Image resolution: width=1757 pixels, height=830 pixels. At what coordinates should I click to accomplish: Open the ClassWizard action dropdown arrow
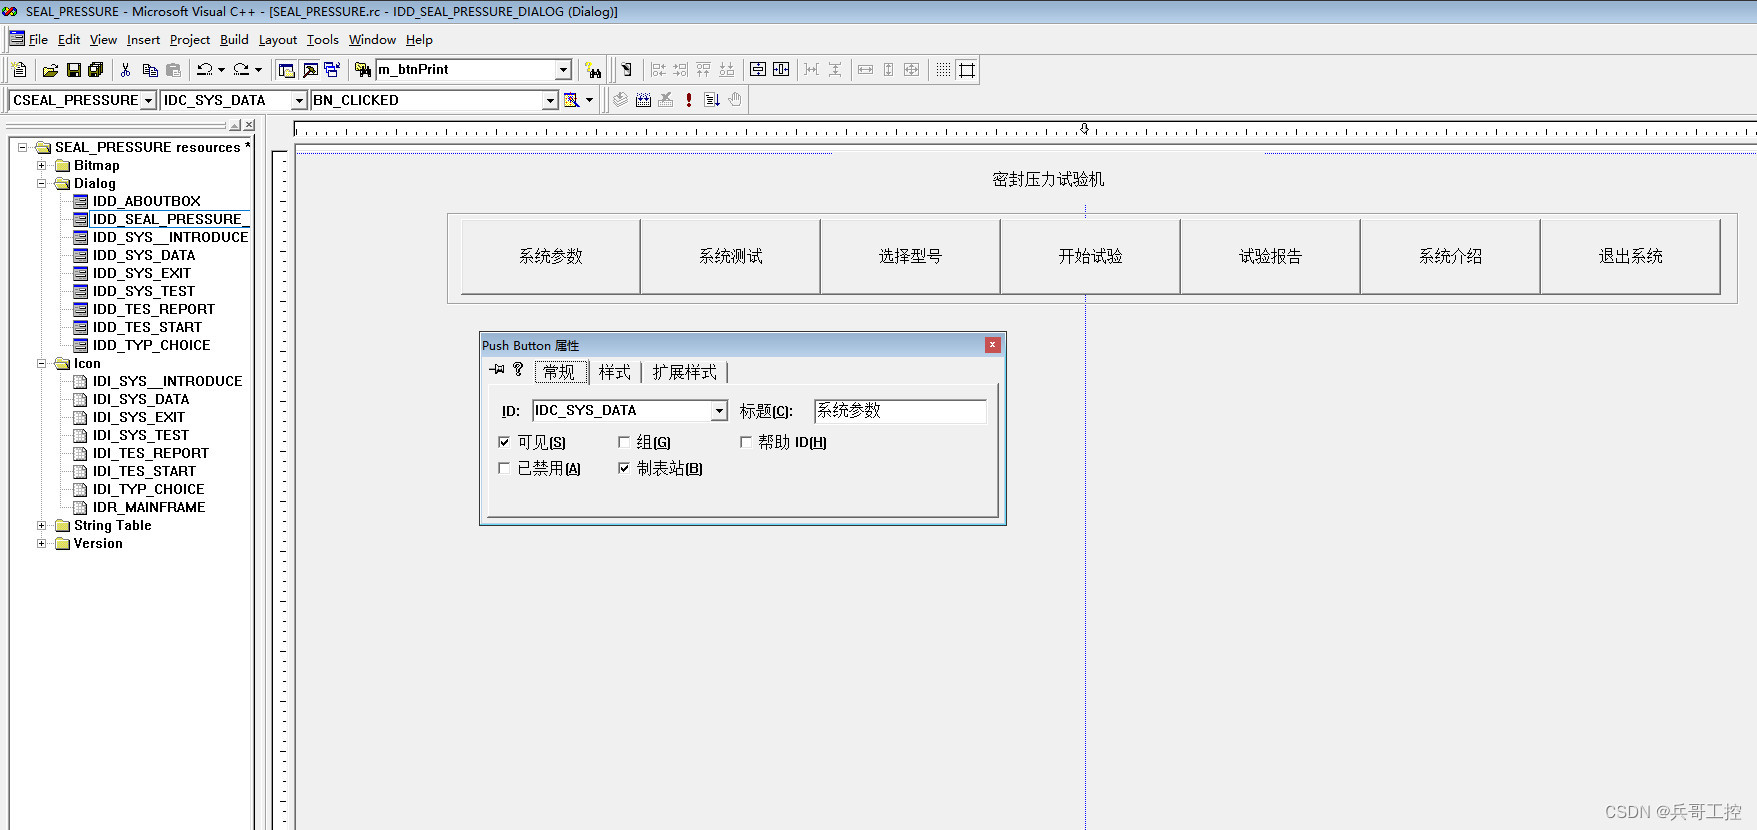click(589, 100)
